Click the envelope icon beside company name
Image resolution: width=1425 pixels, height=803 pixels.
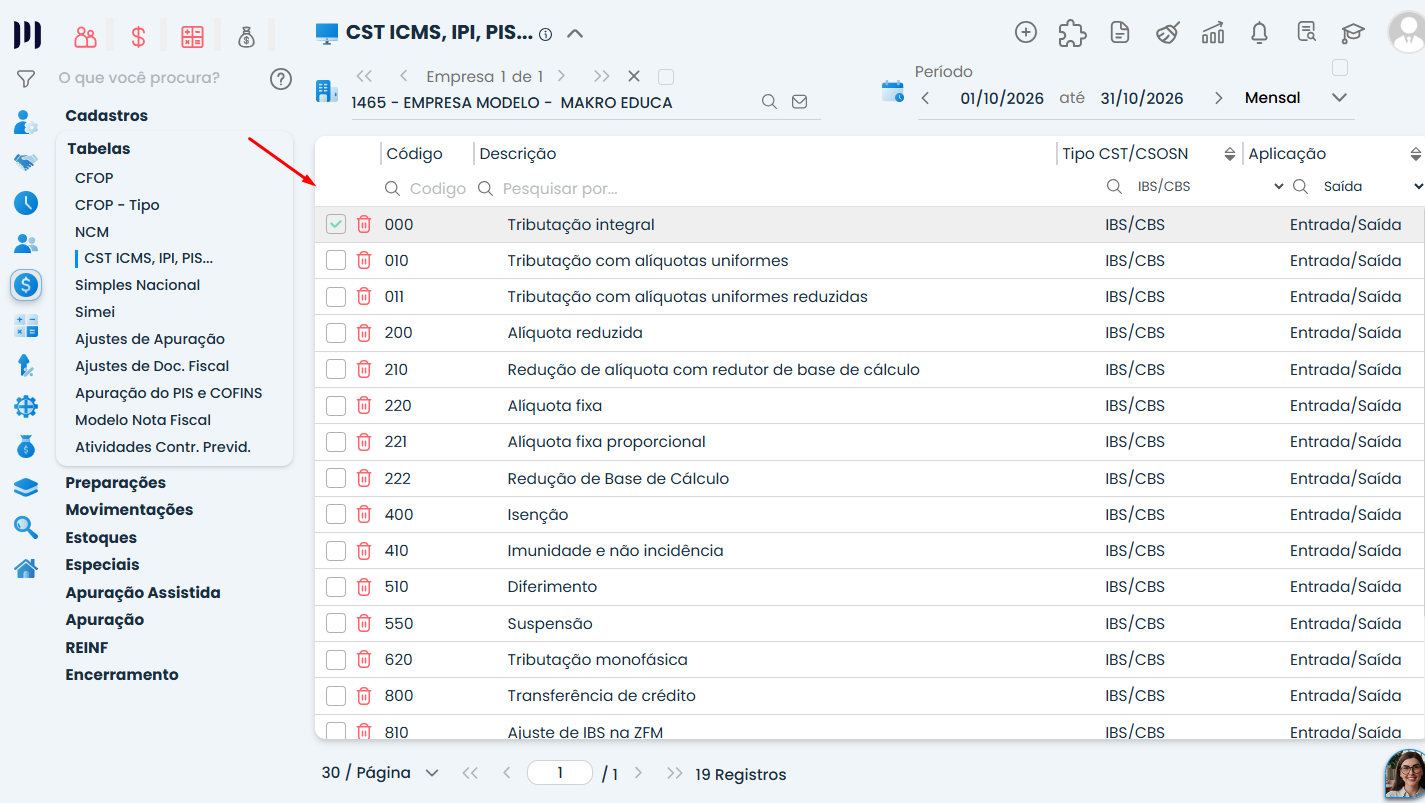(799, 102)
